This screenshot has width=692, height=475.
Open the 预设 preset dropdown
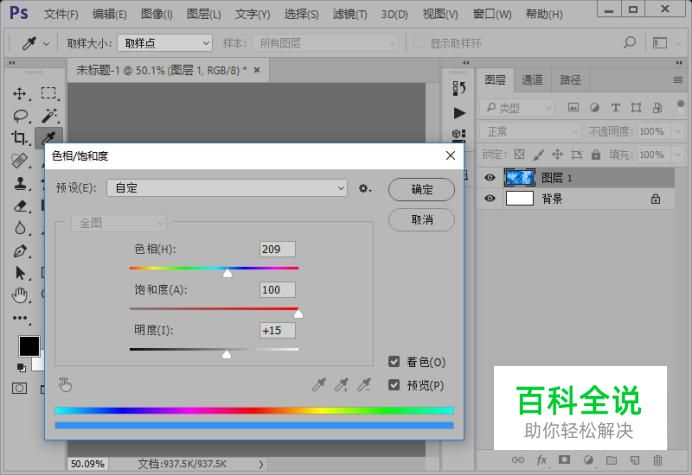(227, 188)
